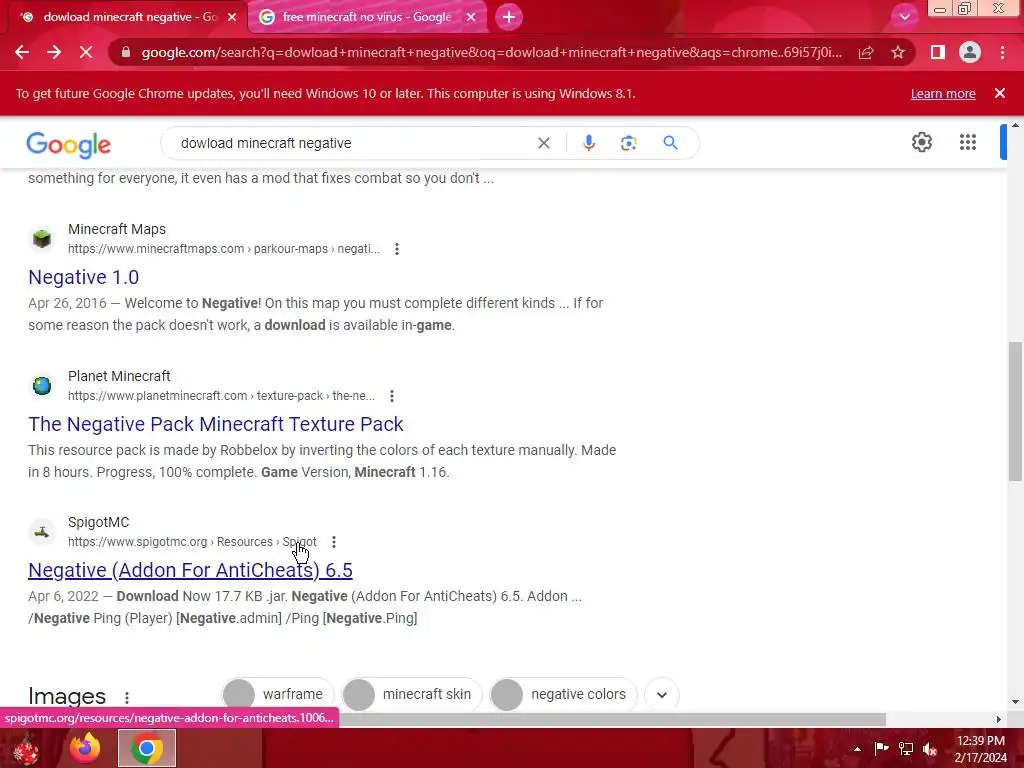Open 'Negative (Addon For AntiCheats) 6.5' result

(x=190, y=570)
